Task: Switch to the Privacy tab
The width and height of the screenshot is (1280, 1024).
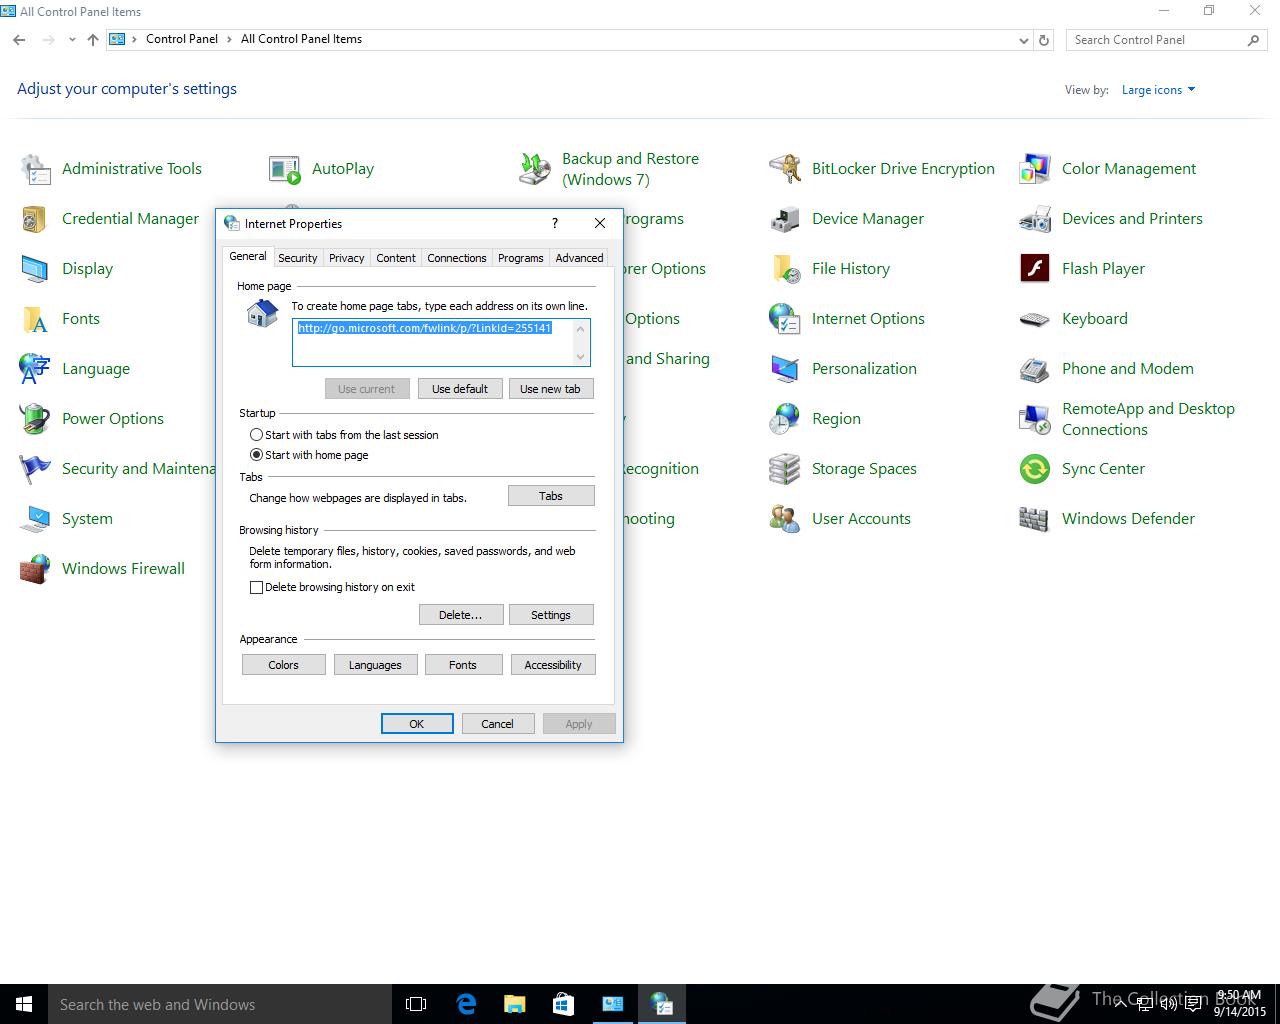Action: (347, 258)
